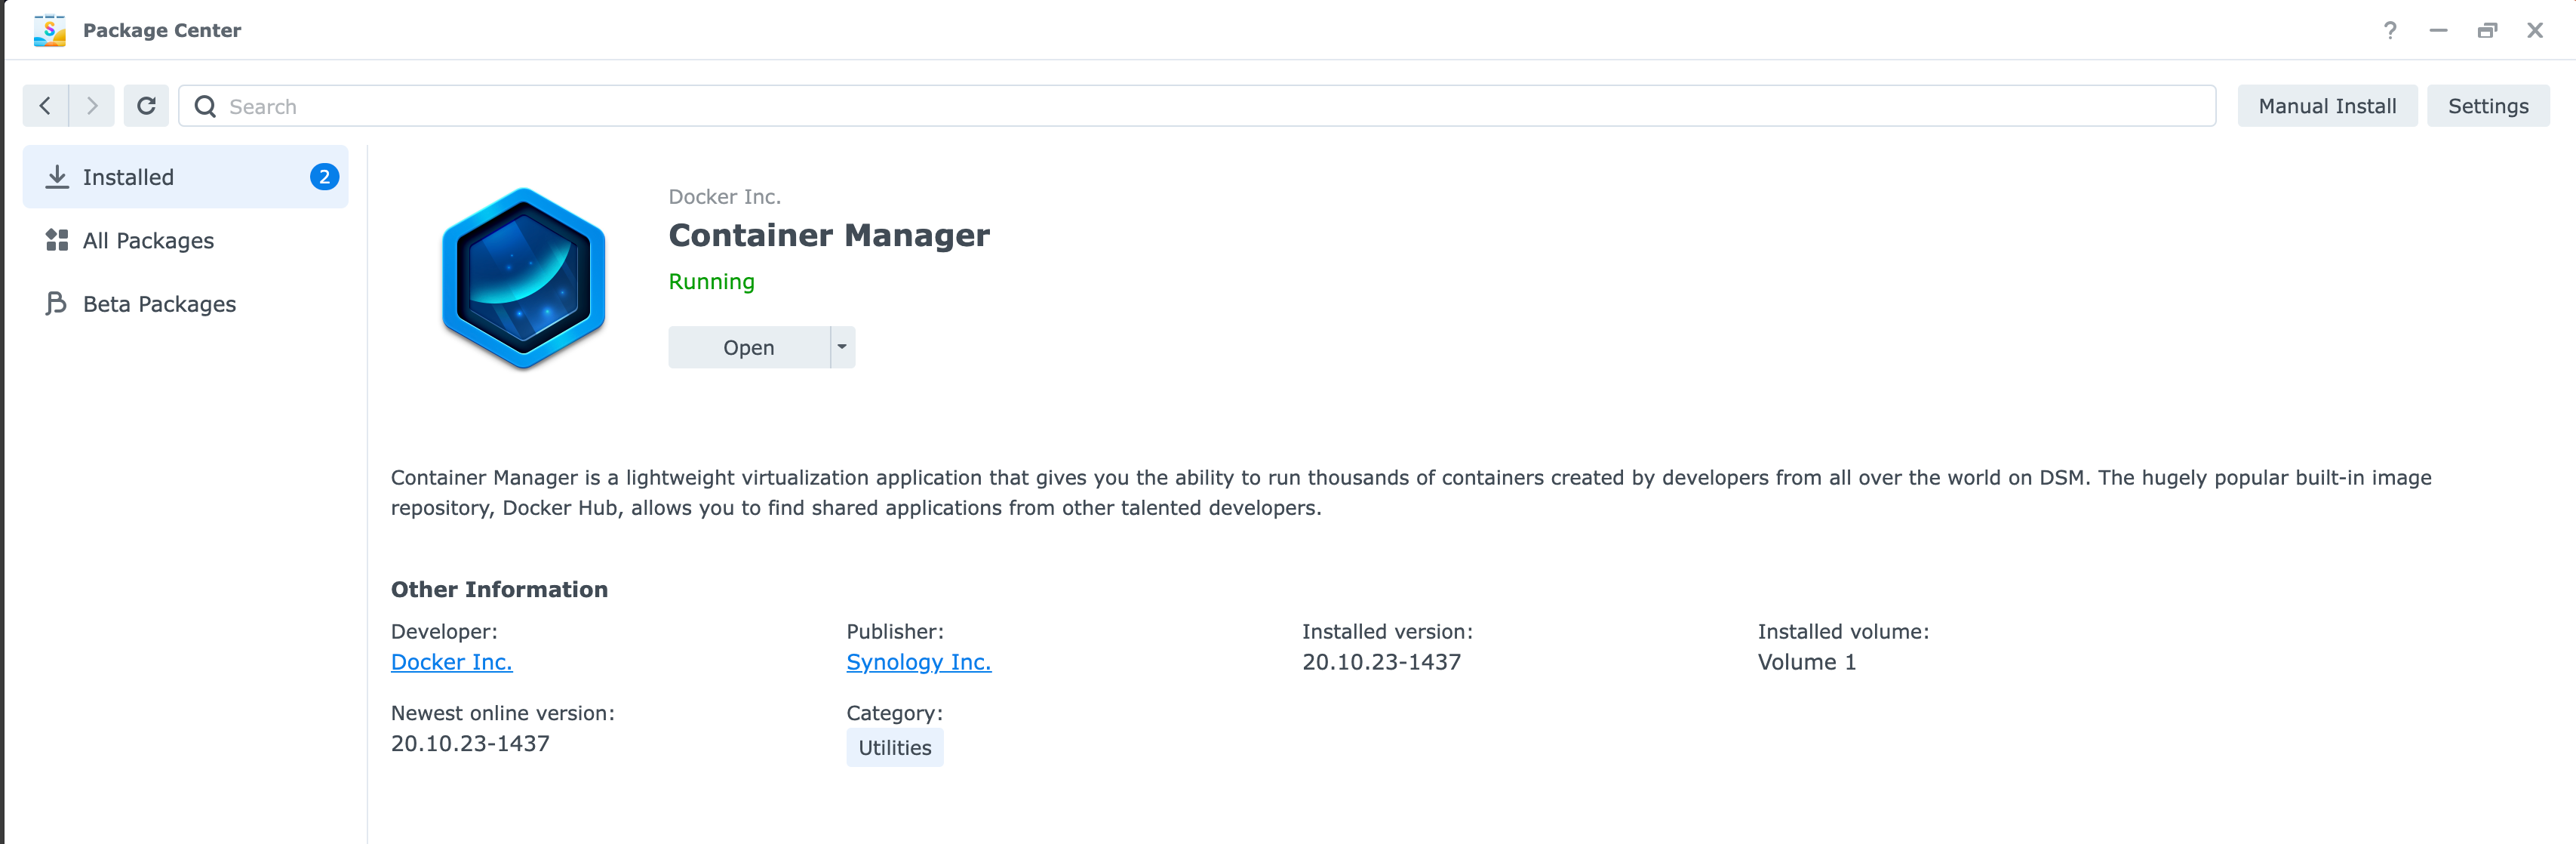Click the forward navigation arrow

click(92, 106)
